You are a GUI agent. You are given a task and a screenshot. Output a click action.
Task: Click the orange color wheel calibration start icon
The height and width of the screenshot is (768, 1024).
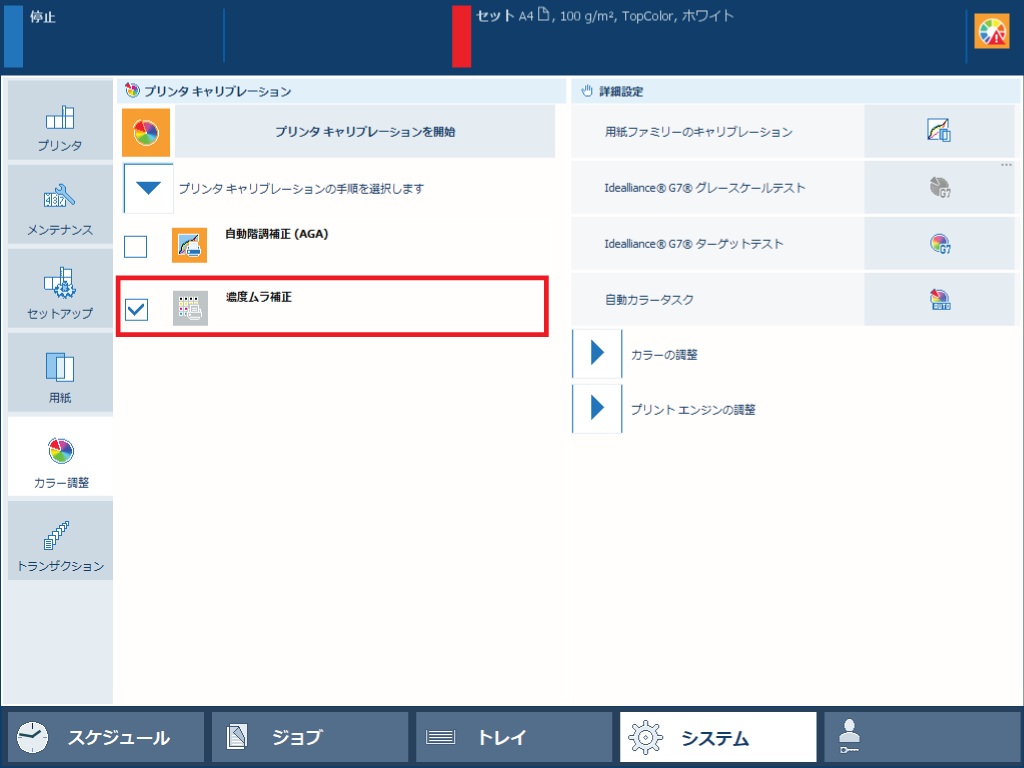tap(146, 133)
